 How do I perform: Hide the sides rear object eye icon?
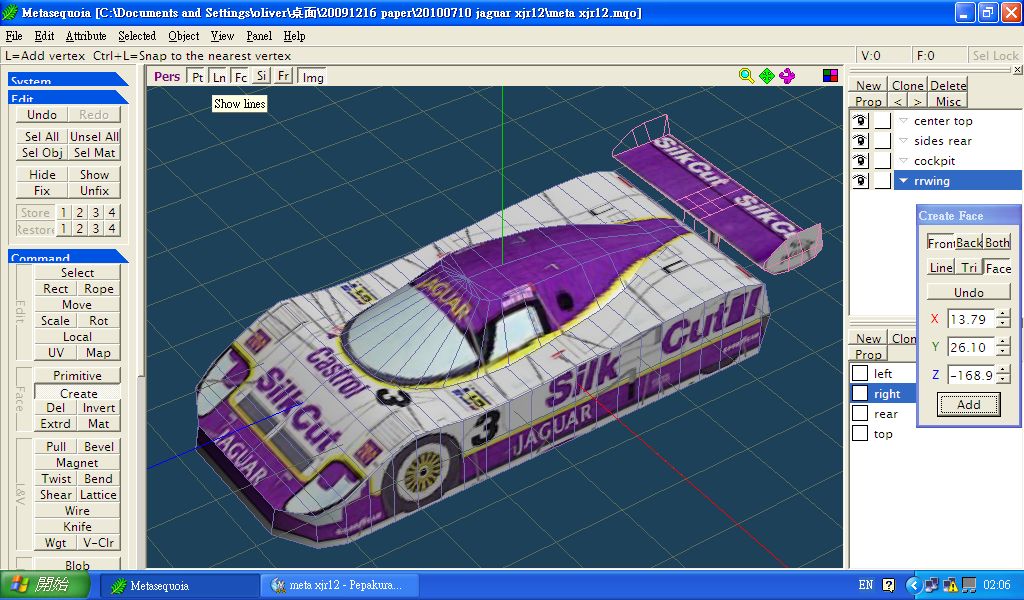pos(860,140)
